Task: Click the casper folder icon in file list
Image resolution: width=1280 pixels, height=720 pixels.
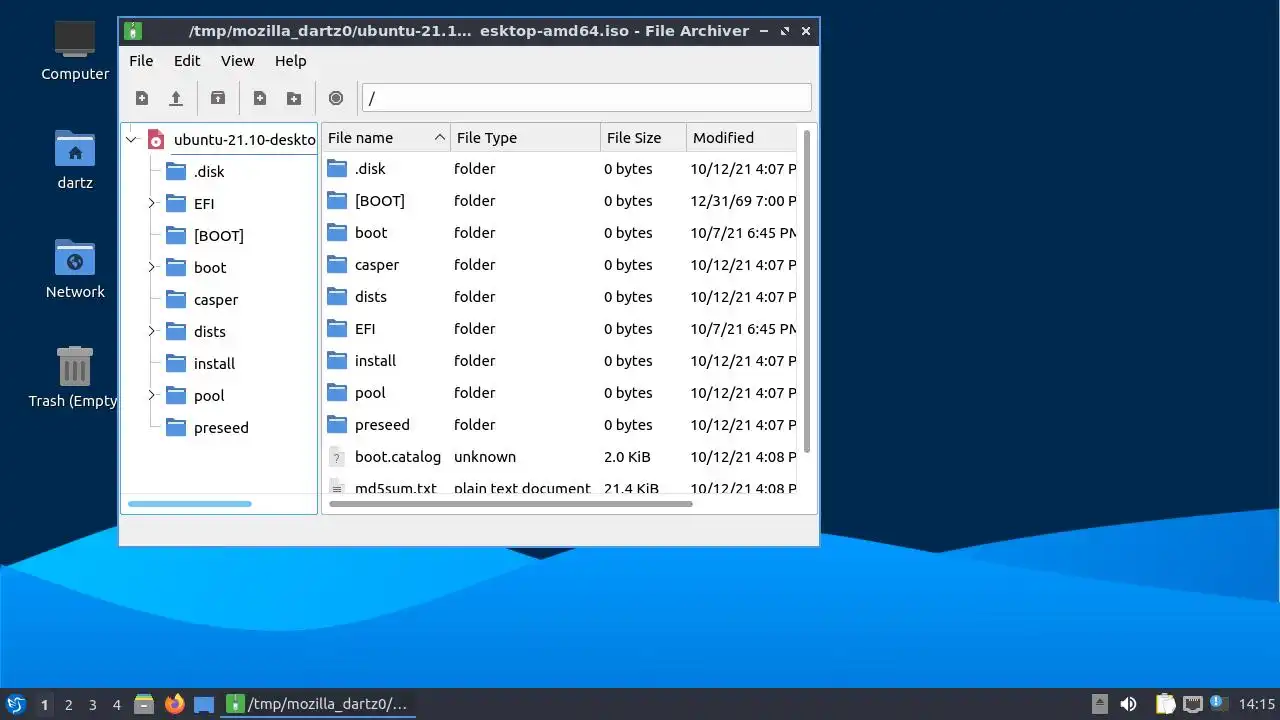Action: click(337, 265)
